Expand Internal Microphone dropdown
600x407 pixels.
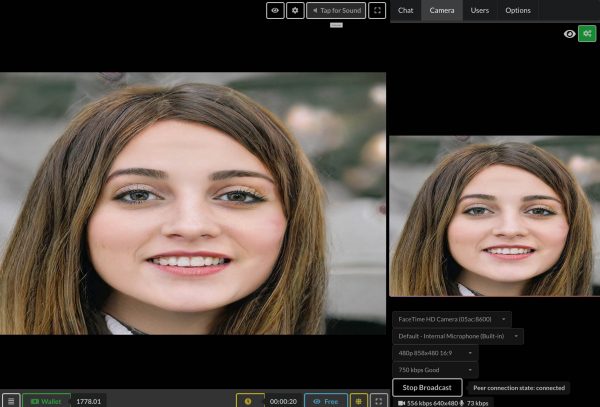(457, 336)
